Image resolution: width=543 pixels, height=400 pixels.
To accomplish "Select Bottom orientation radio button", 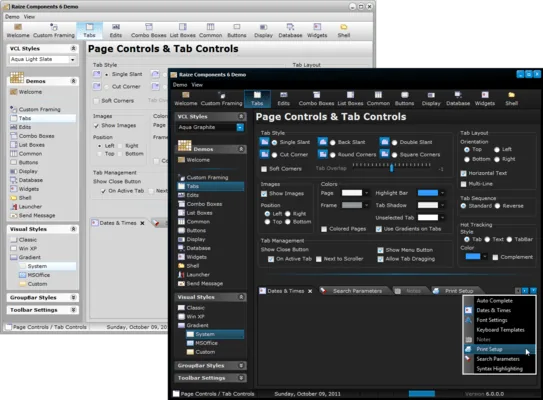I will click(x=467, y=159).
